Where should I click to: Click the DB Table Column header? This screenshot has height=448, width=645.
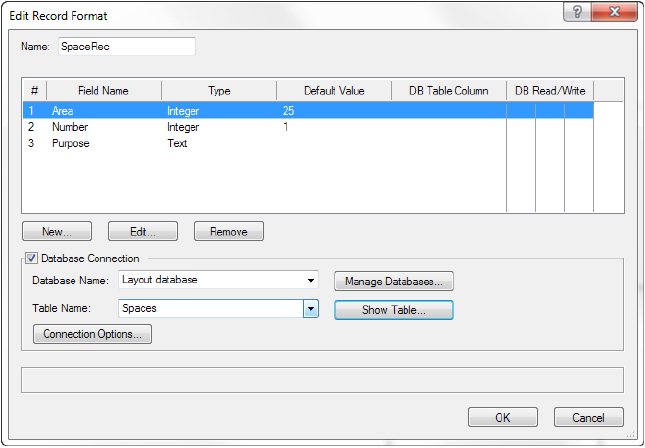point(448,91)
